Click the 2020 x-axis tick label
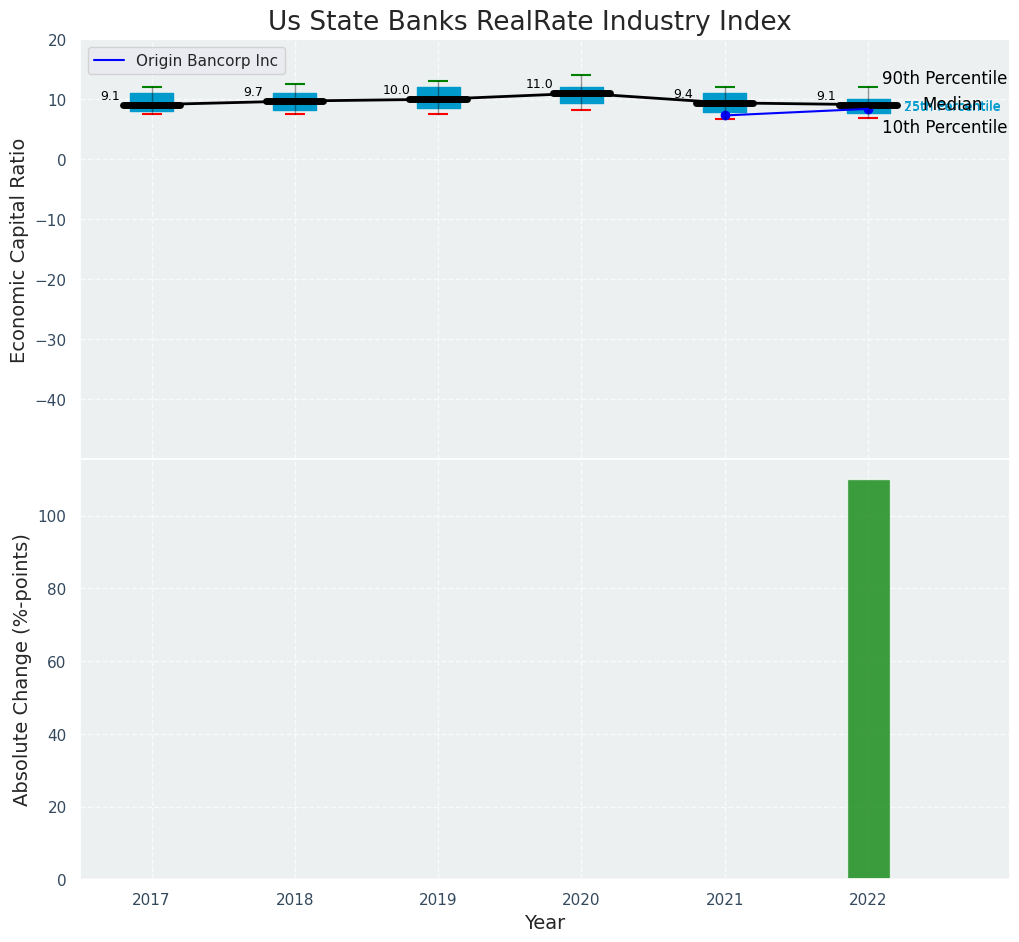1019x942 pixels. tap(581, 900)
